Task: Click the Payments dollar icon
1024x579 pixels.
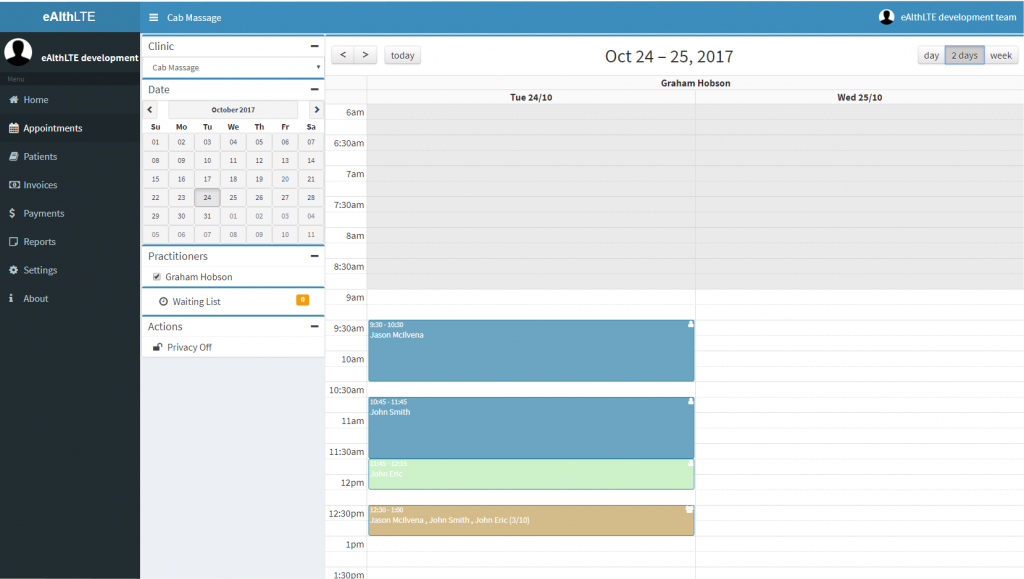Action: tap(12, 213)
